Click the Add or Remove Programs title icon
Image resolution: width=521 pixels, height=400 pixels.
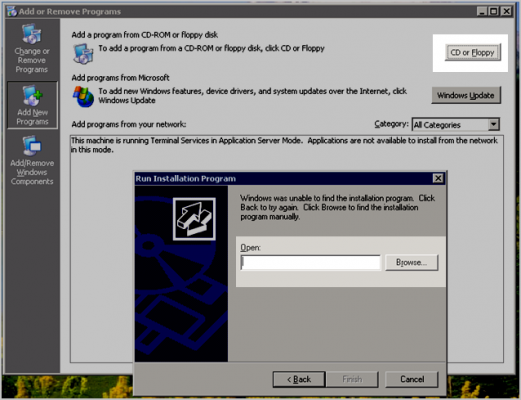(x=12, y=11)
